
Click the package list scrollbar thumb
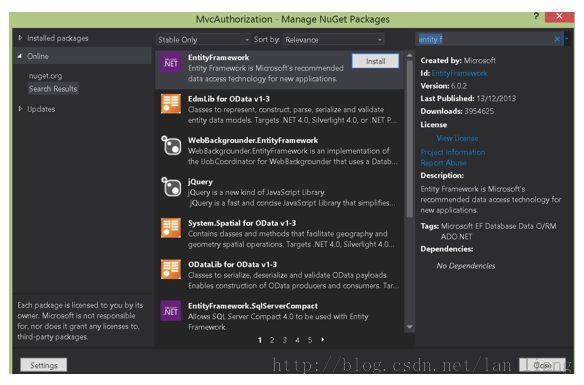(x=410, y=138)
